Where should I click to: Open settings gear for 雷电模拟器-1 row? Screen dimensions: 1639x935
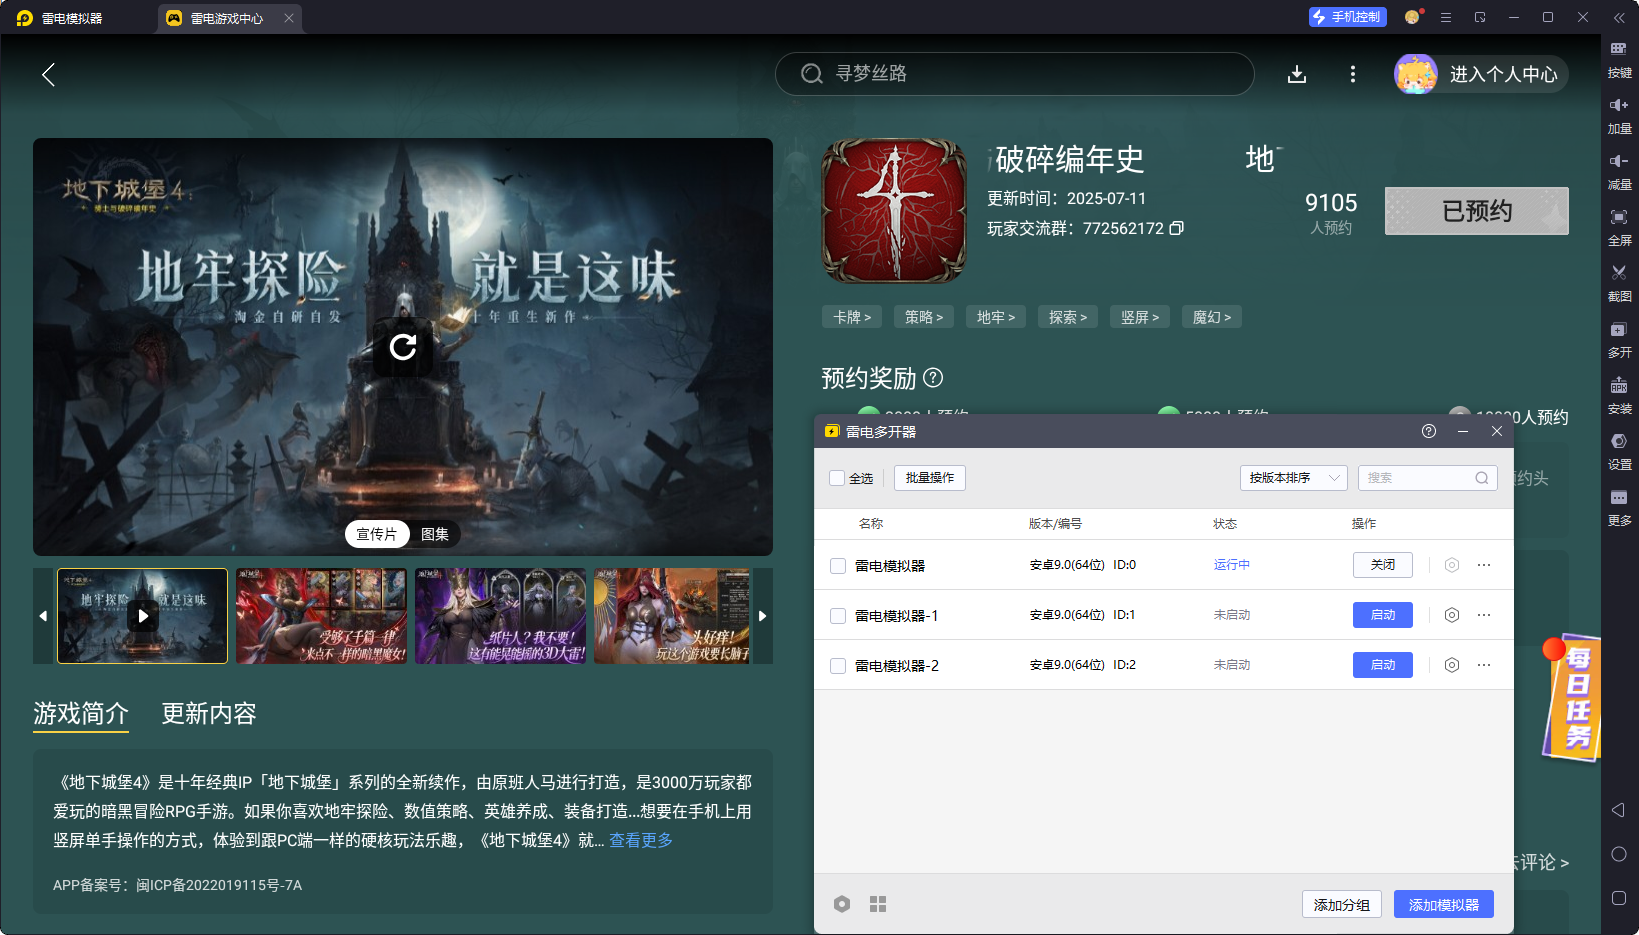point(1452,615)
